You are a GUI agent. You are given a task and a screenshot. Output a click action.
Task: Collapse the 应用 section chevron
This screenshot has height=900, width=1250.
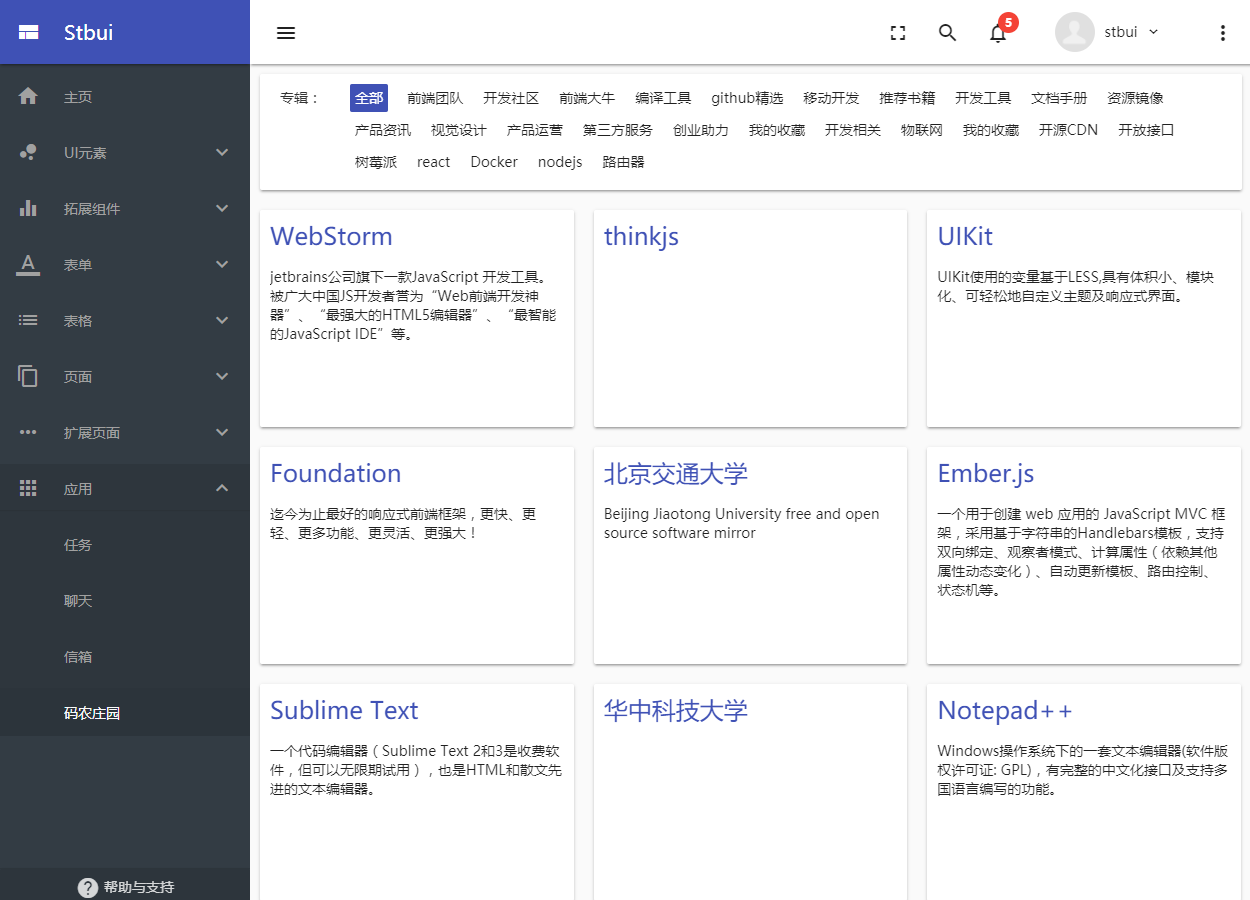click(x=222, y=488)
